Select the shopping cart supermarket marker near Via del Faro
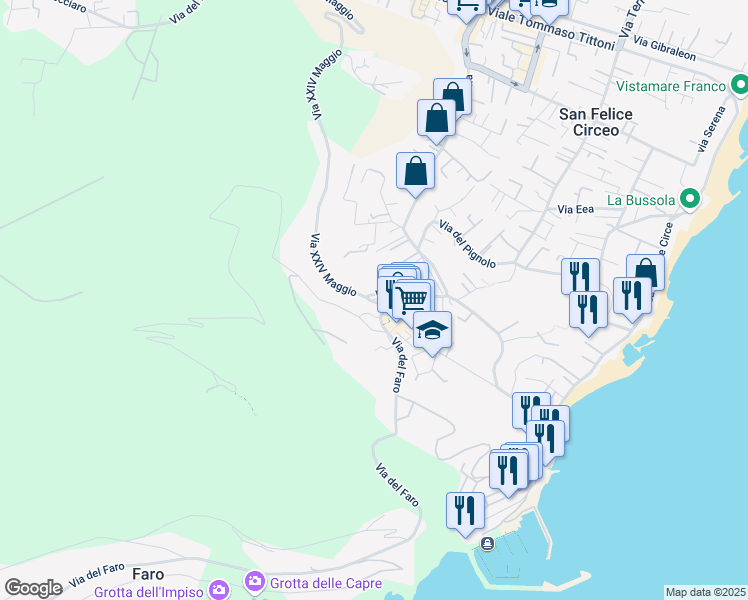This screenshot has height=600, width=748. pyautogui.click(x=413, y=302)
